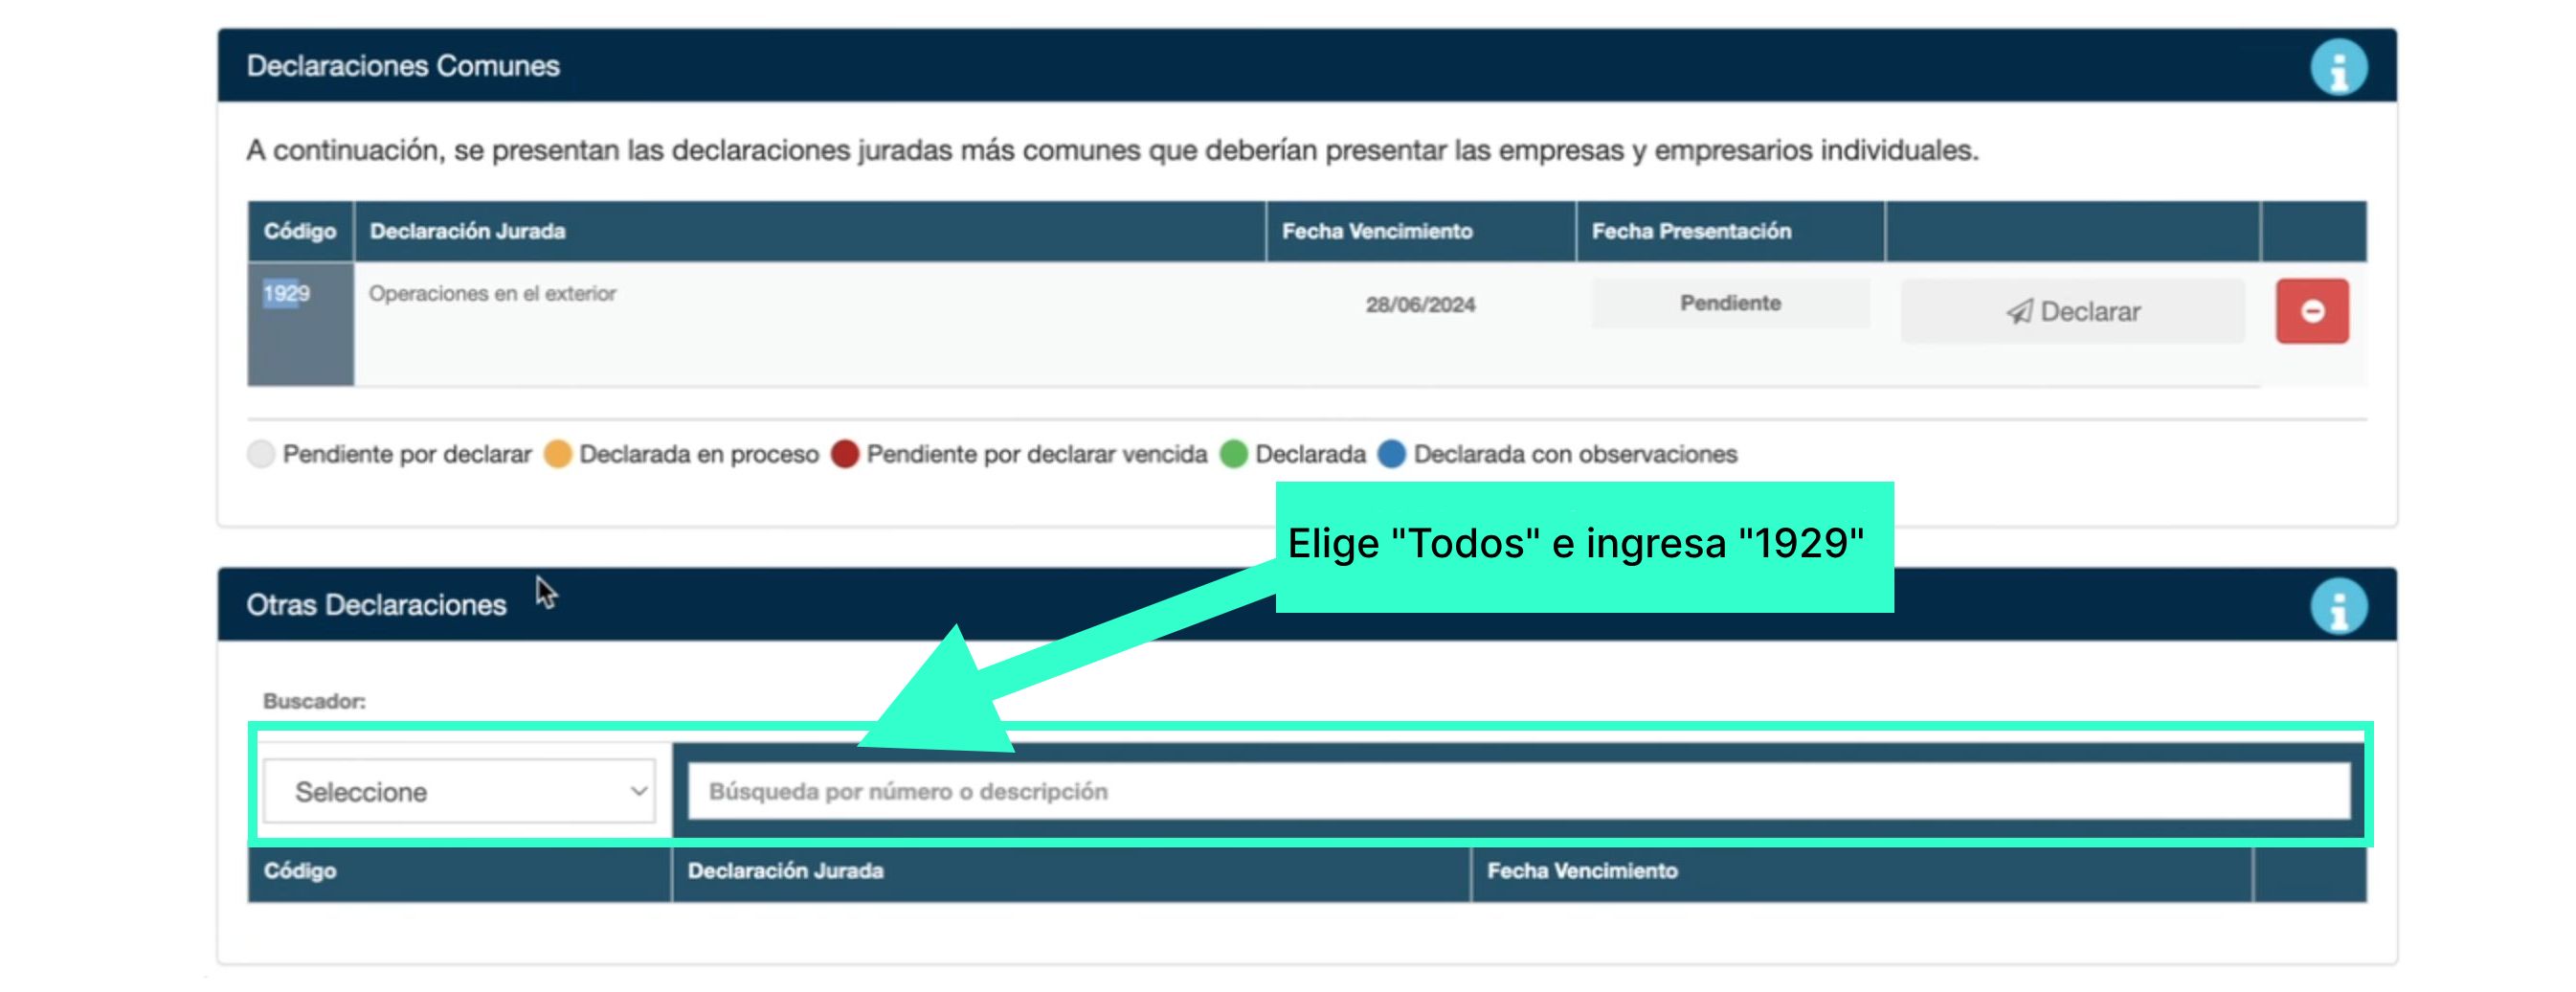Remove declaration 1929 with the red minus button
The height and width of the screenshot is (992, 2576).
[2311, 312]
